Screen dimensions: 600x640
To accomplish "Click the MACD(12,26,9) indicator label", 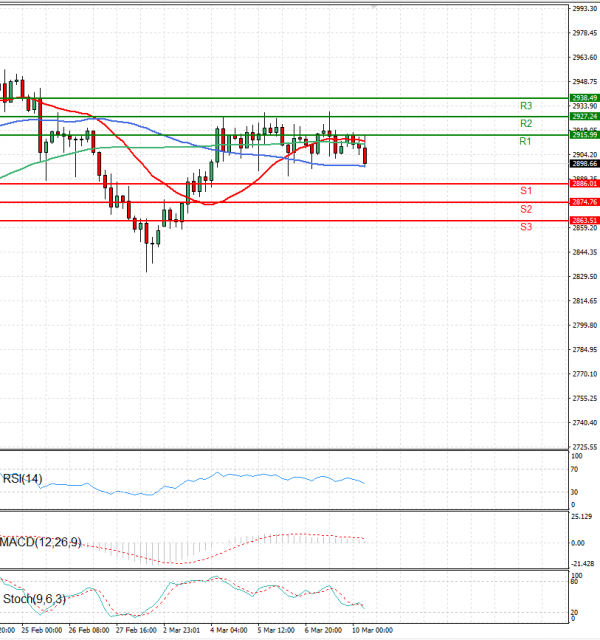I will 41,542.
